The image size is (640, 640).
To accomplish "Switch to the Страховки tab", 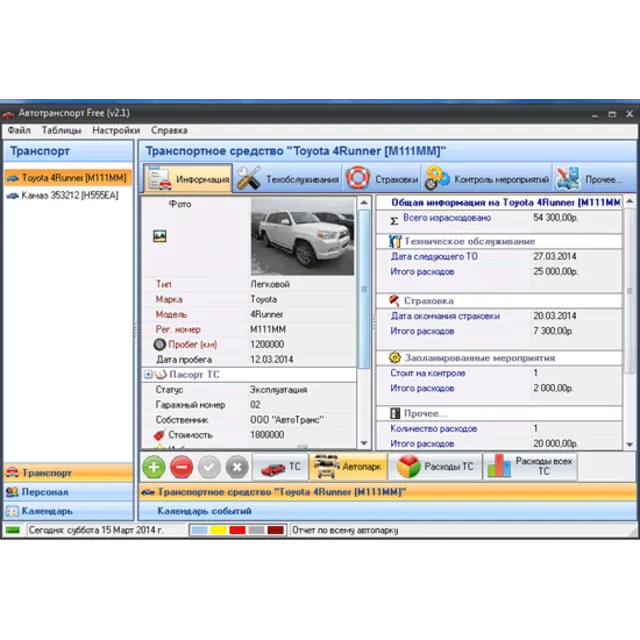I will [x=382, y=178].
